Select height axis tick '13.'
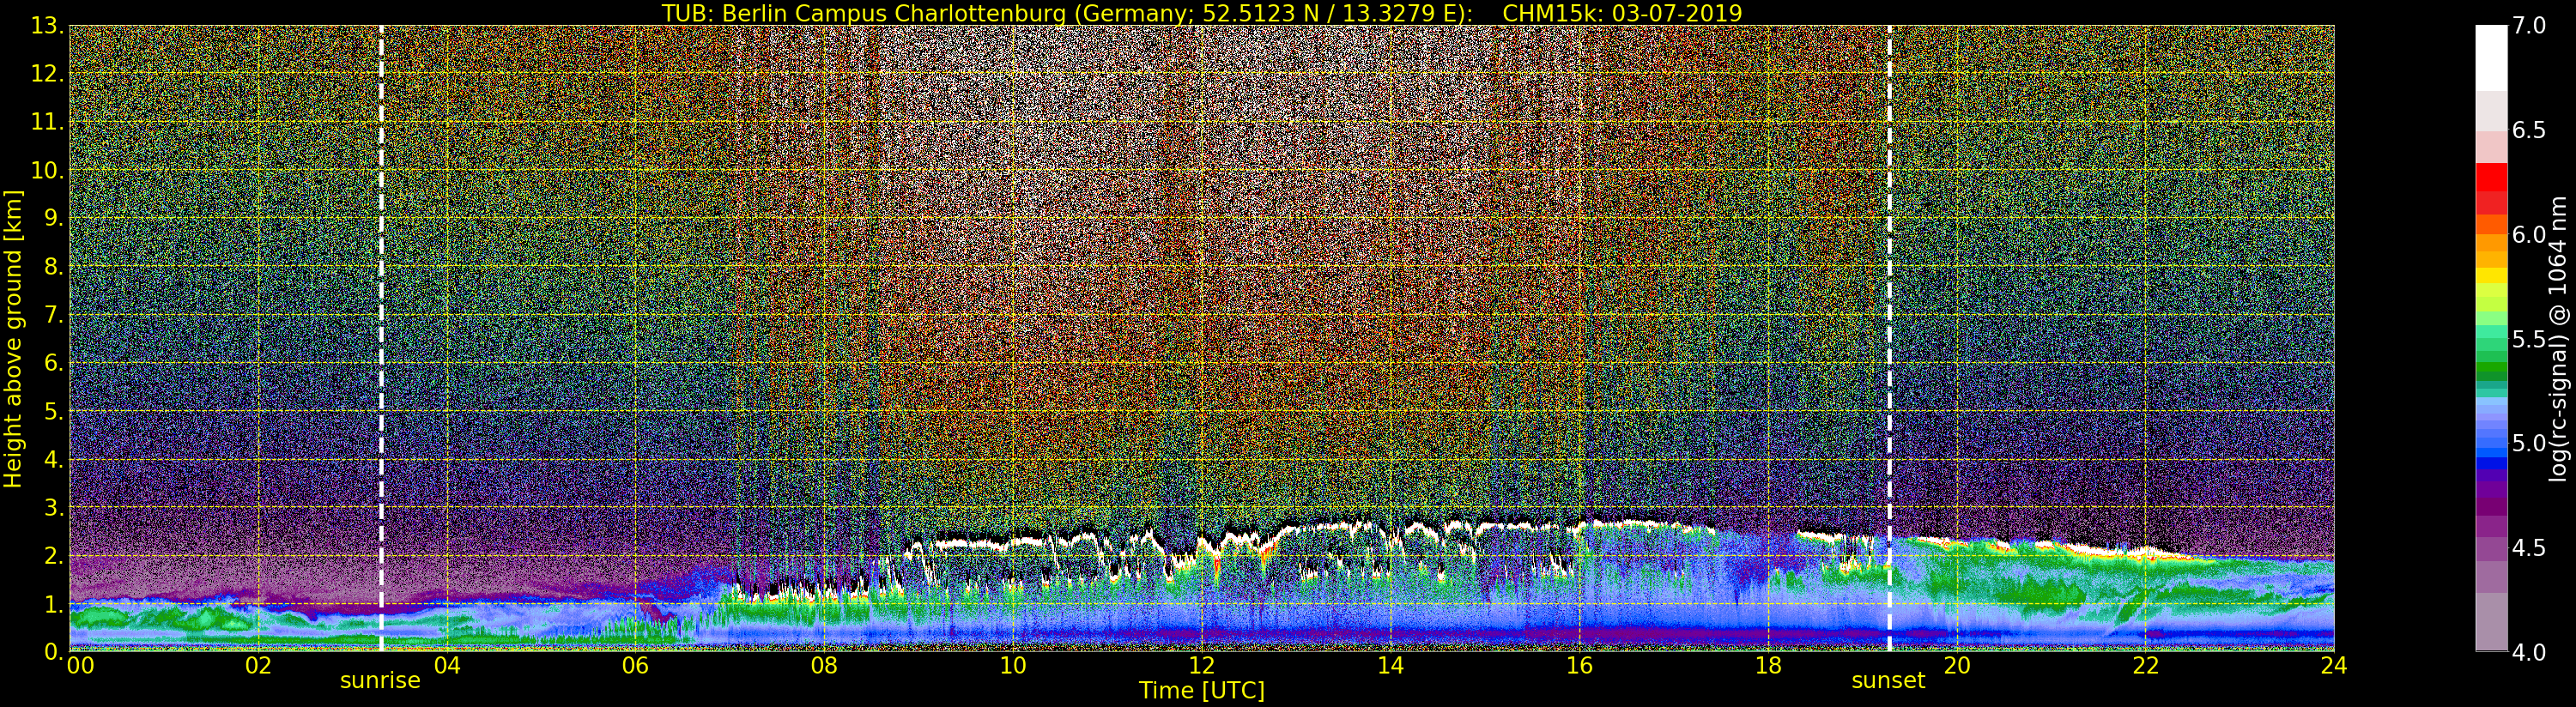Viewport: 2576px width, 707px height. tap(48, 26)
